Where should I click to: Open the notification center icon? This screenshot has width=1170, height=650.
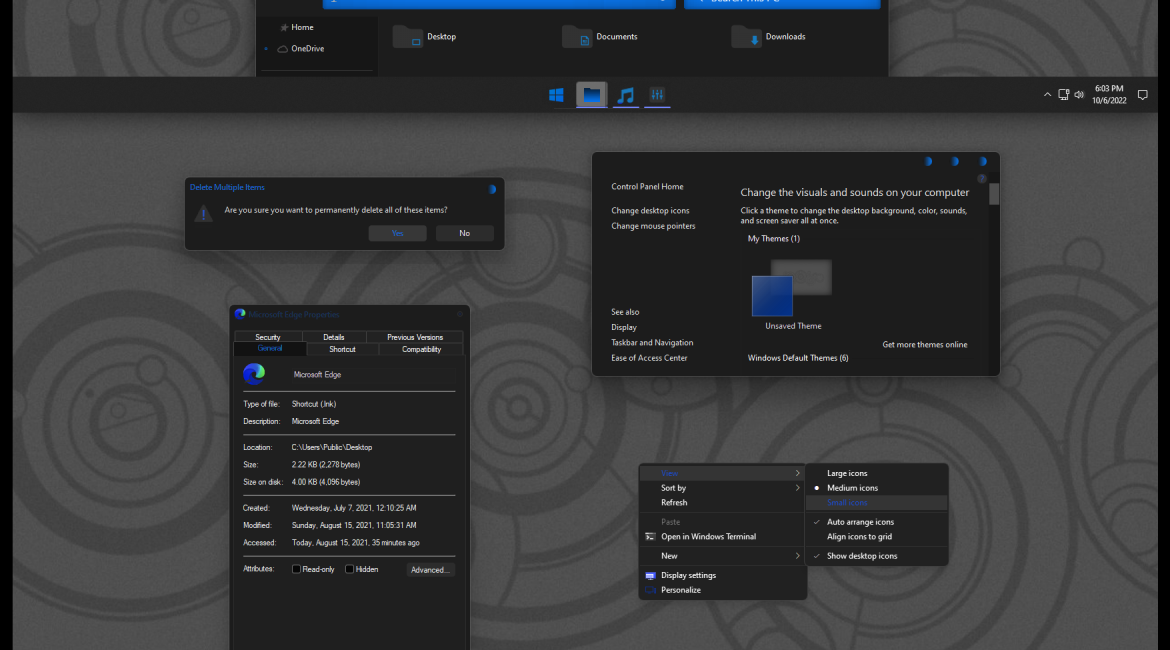pos(1142,95)
